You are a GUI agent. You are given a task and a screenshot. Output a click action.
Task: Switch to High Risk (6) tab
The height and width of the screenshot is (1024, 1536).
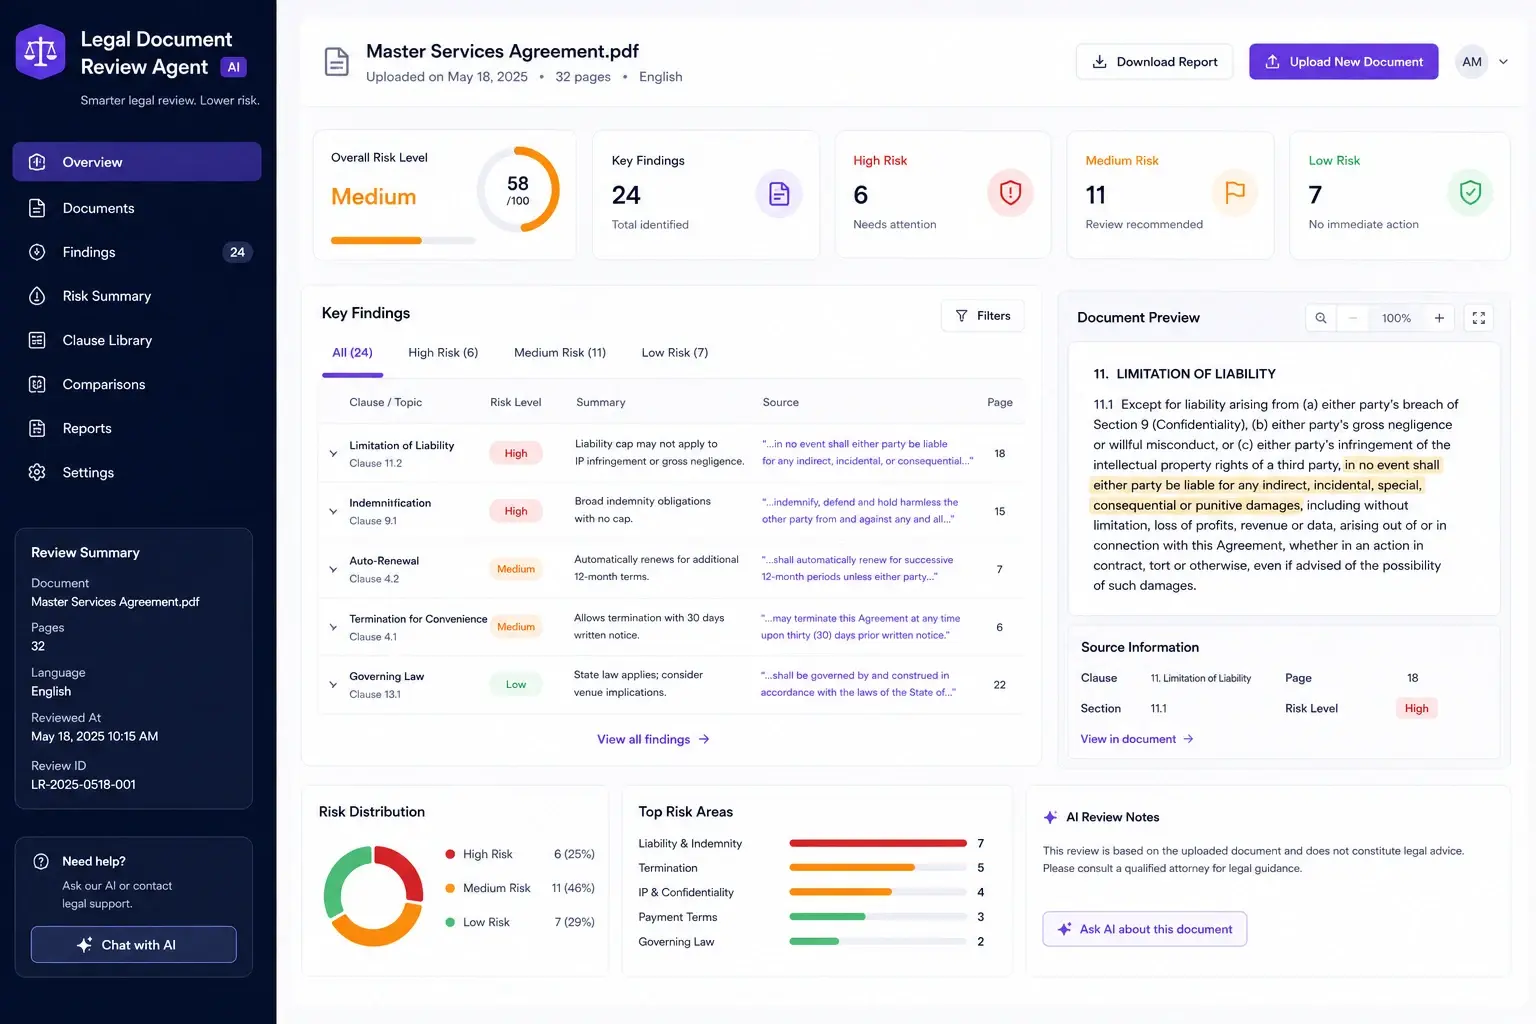[443, 353]
